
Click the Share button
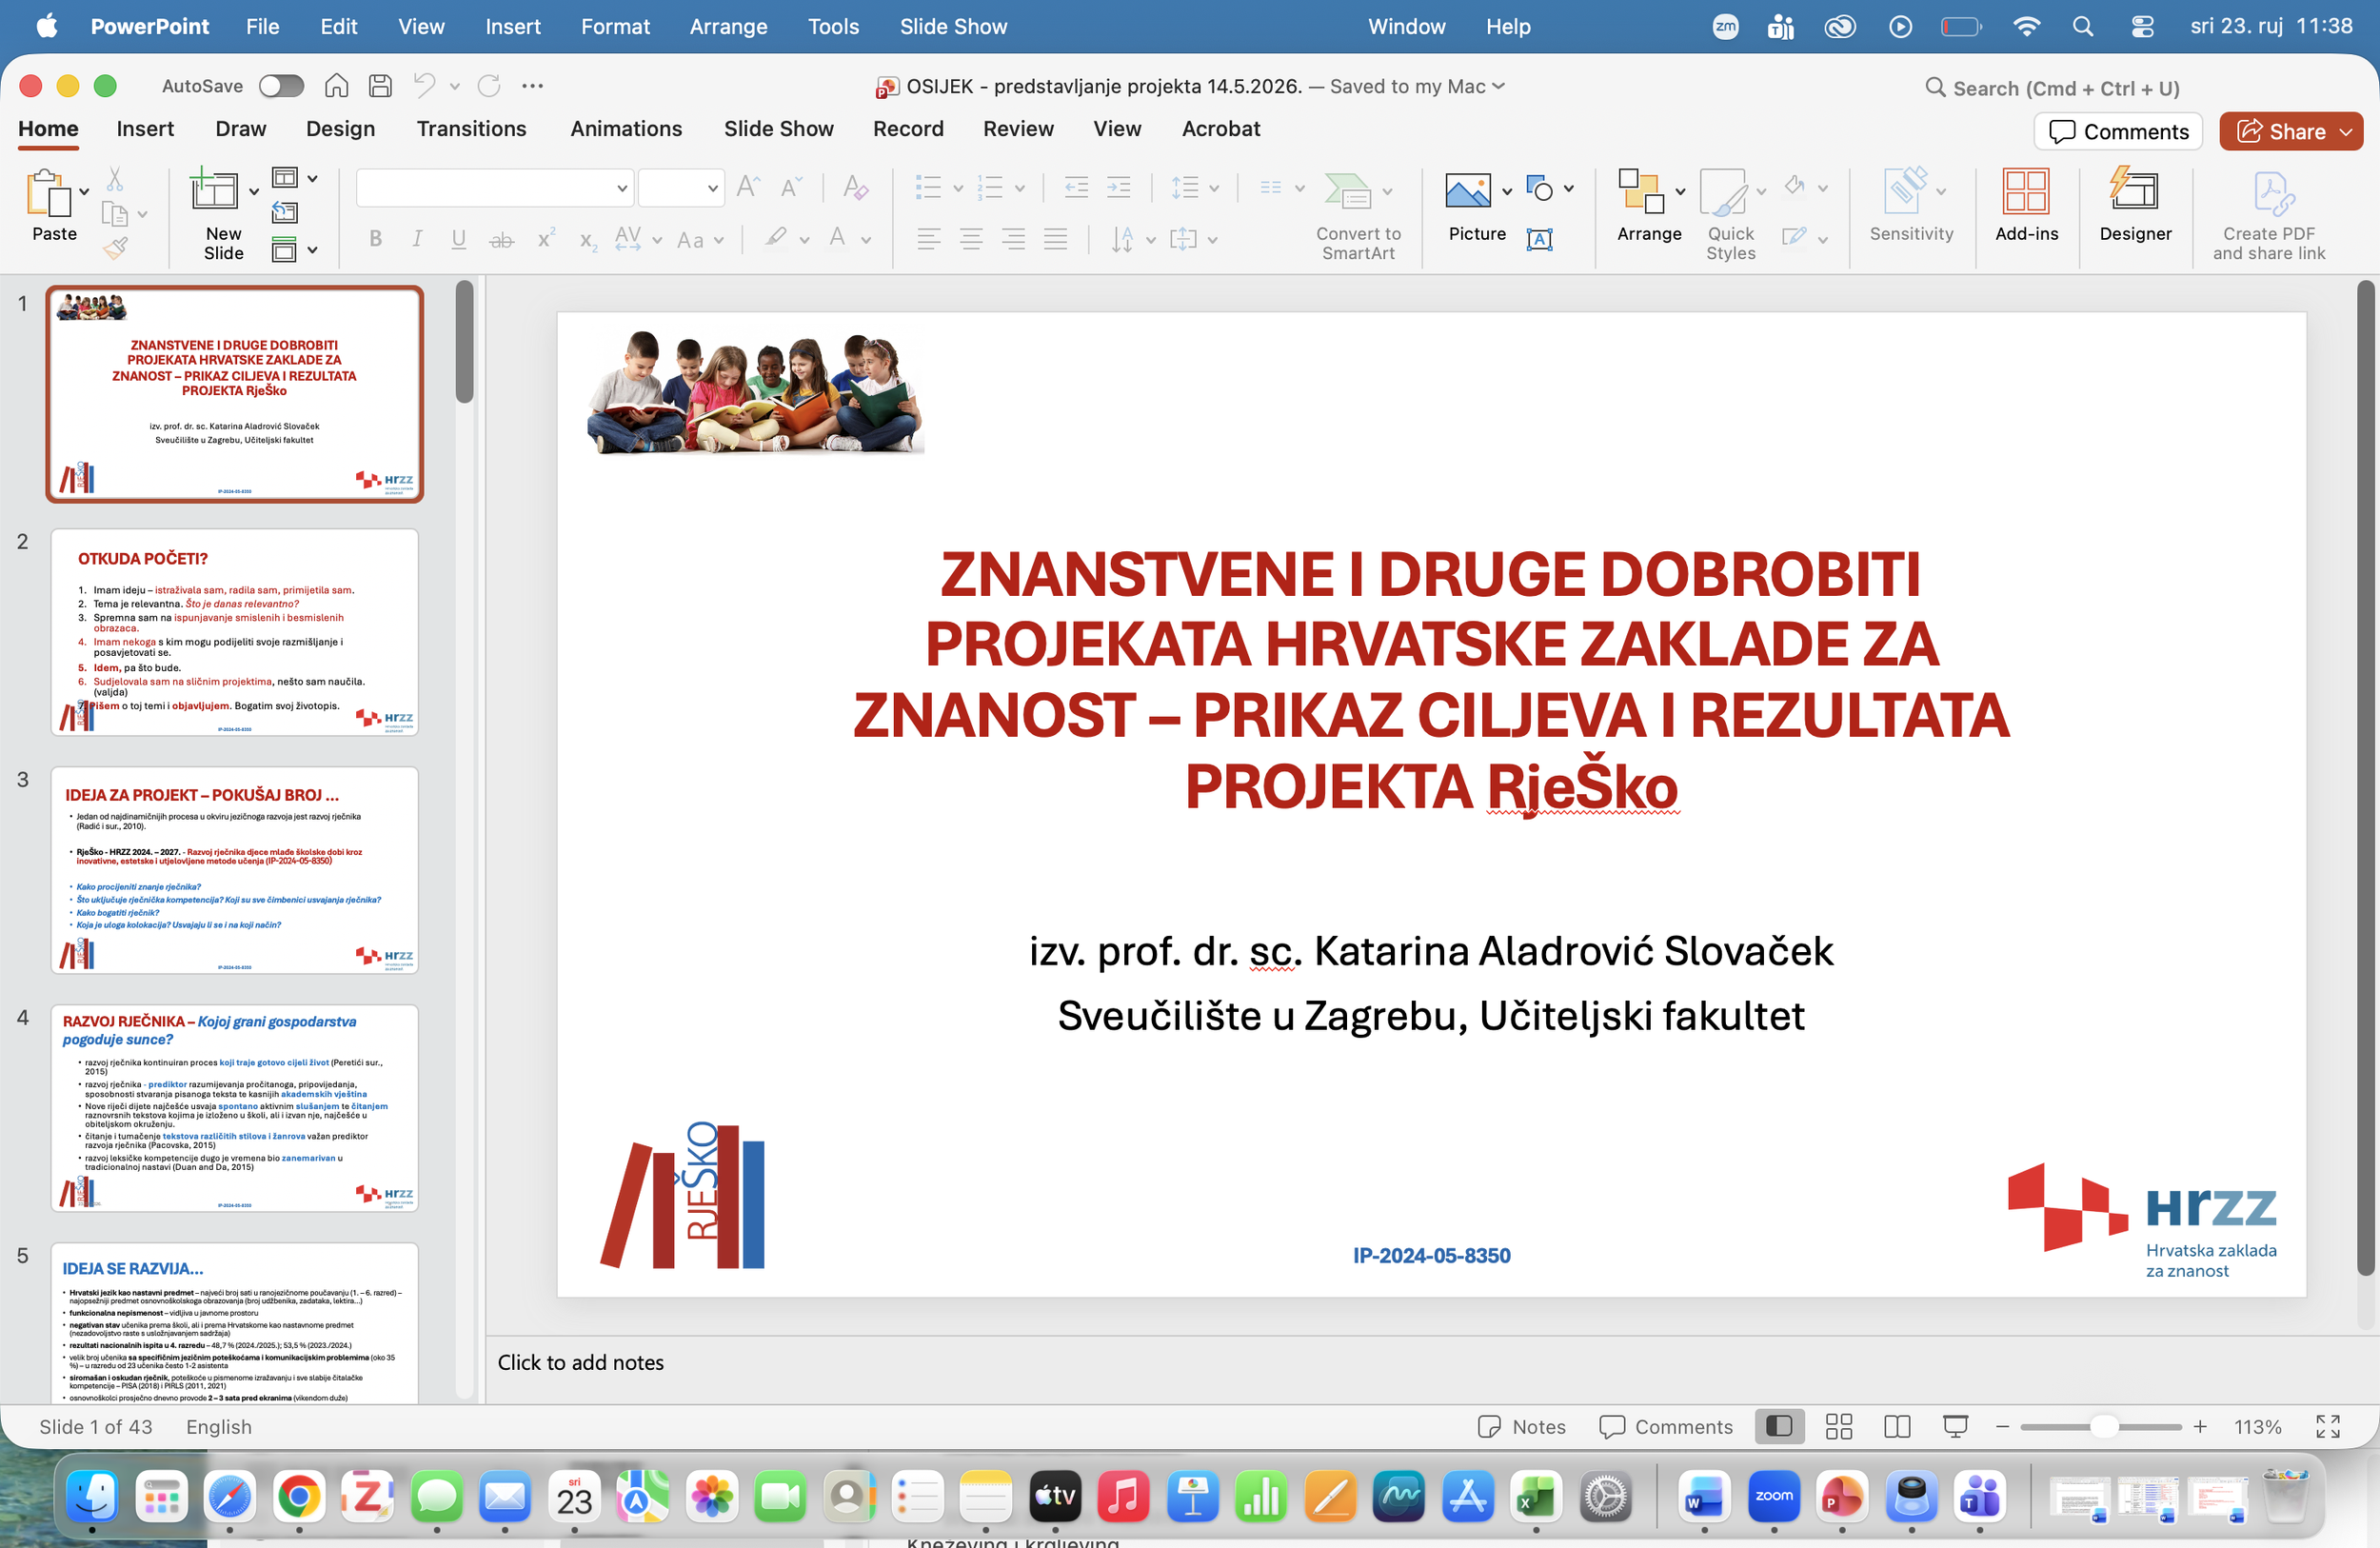(2282, 132)
